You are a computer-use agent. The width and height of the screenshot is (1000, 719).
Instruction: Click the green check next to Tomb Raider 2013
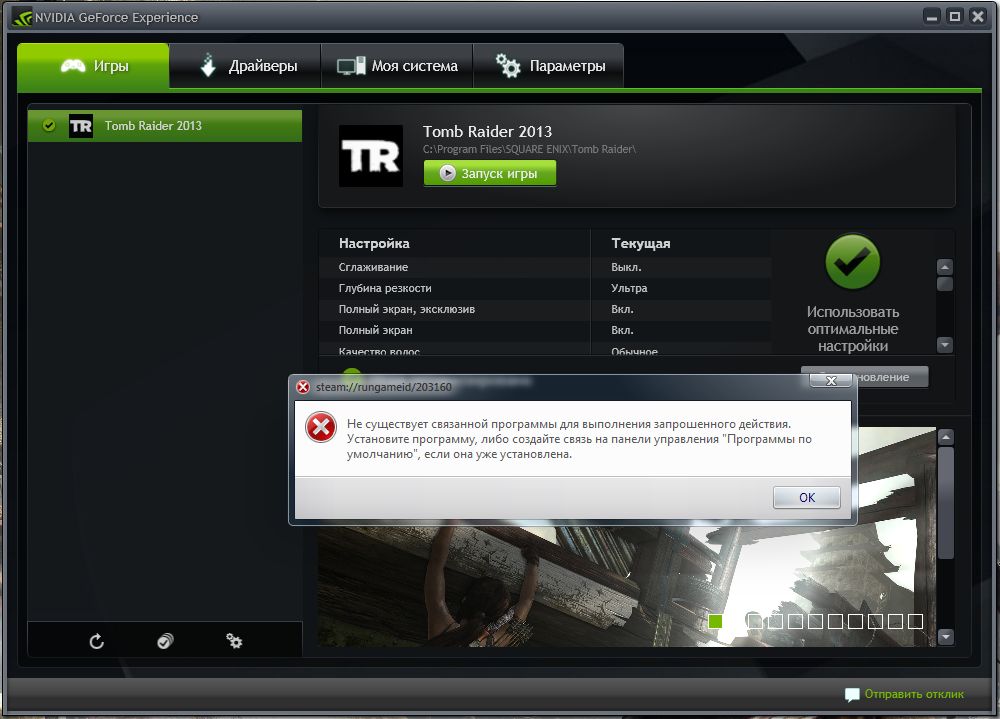pos(48,125)
